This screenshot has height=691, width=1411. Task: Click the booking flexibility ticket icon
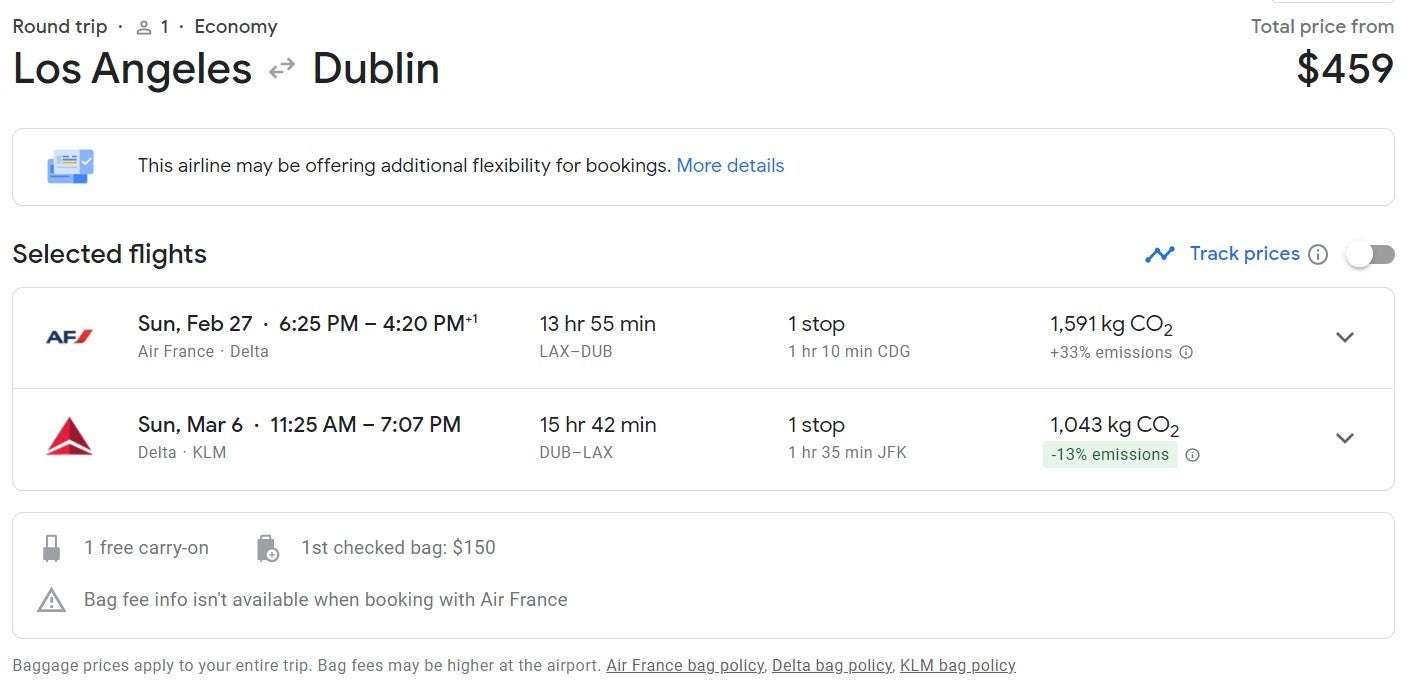pyautogui.click(x=70, y=166)
